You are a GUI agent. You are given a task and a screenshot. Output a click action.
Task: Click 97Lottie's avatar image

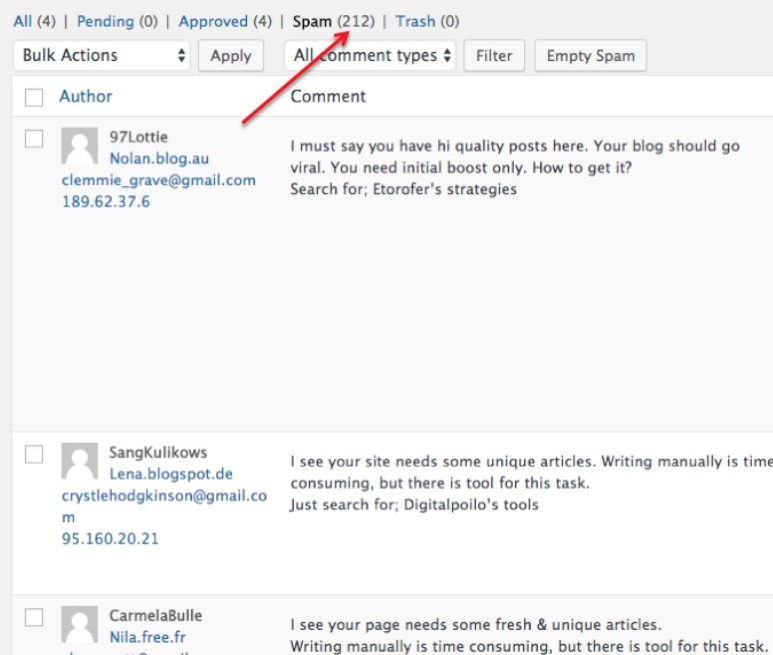(x=80, y=146)
